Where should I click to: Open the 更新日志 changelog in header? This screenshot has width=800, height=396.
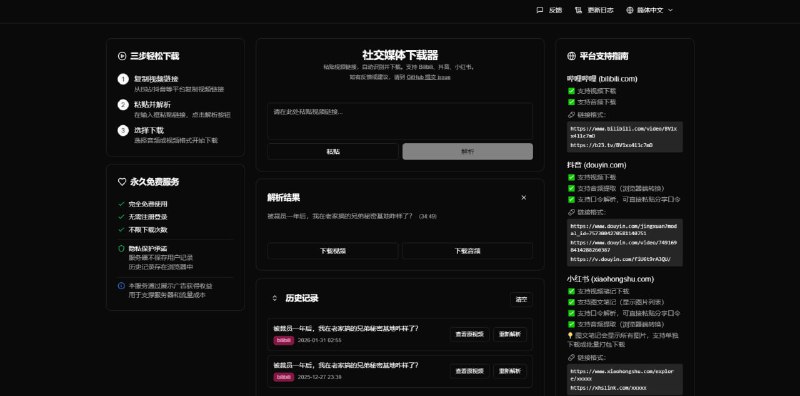pos(594,10)
